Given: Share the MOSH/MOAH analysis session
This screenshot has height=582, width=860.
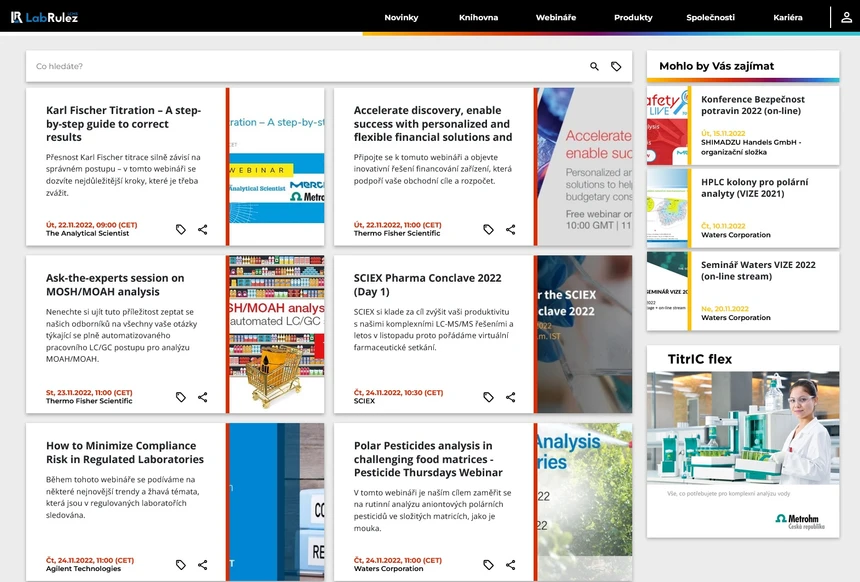Looking at the screenshot, I should (202, 397).
